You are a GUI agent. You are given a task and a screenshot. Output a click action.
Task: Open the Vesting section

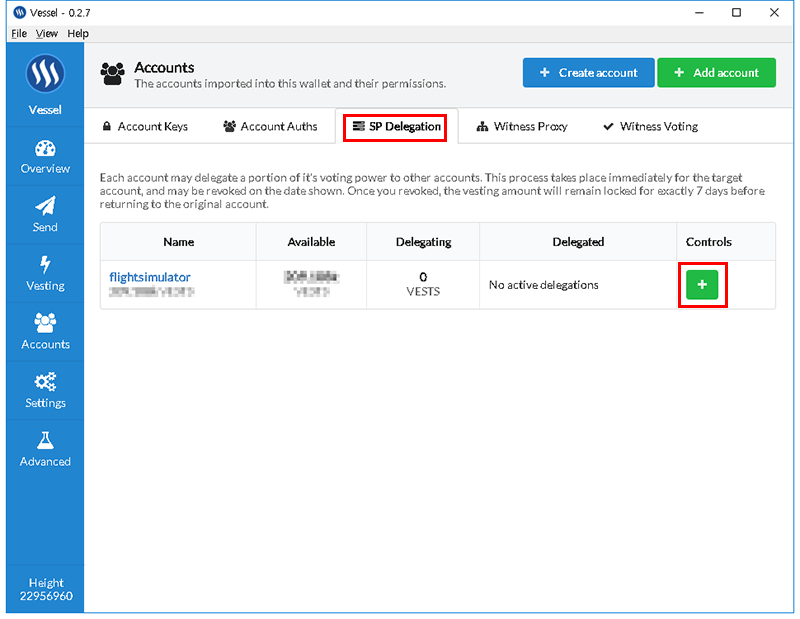pyautogui.click(x=45, y=274)
